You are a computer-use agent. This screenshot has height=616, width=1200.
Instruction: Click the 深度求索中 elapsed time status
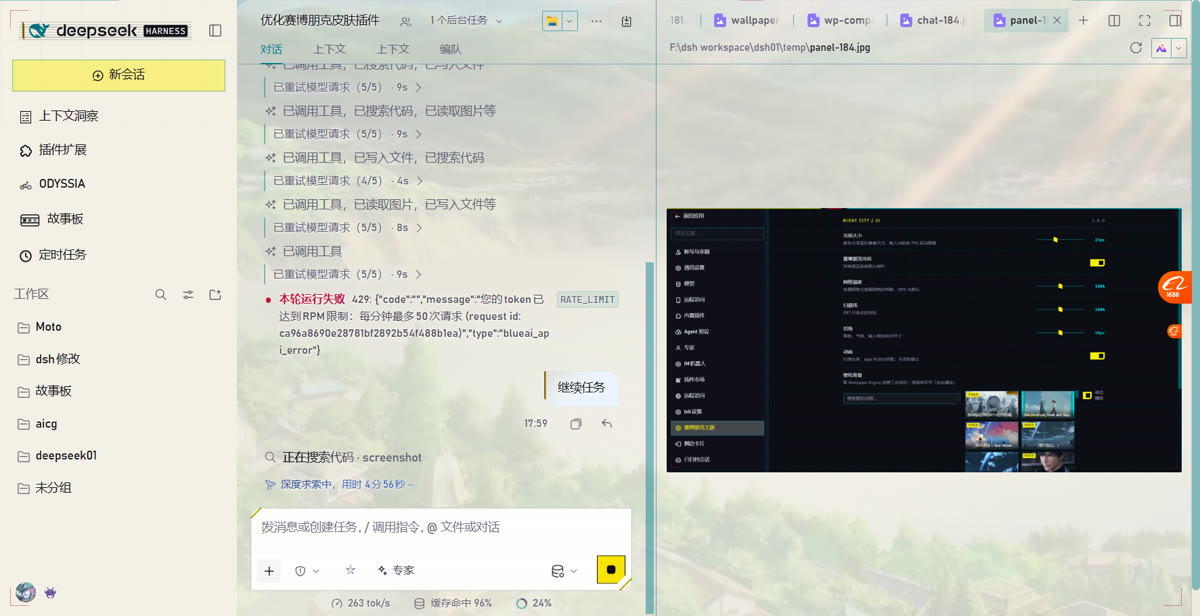(x=339, y=484)
